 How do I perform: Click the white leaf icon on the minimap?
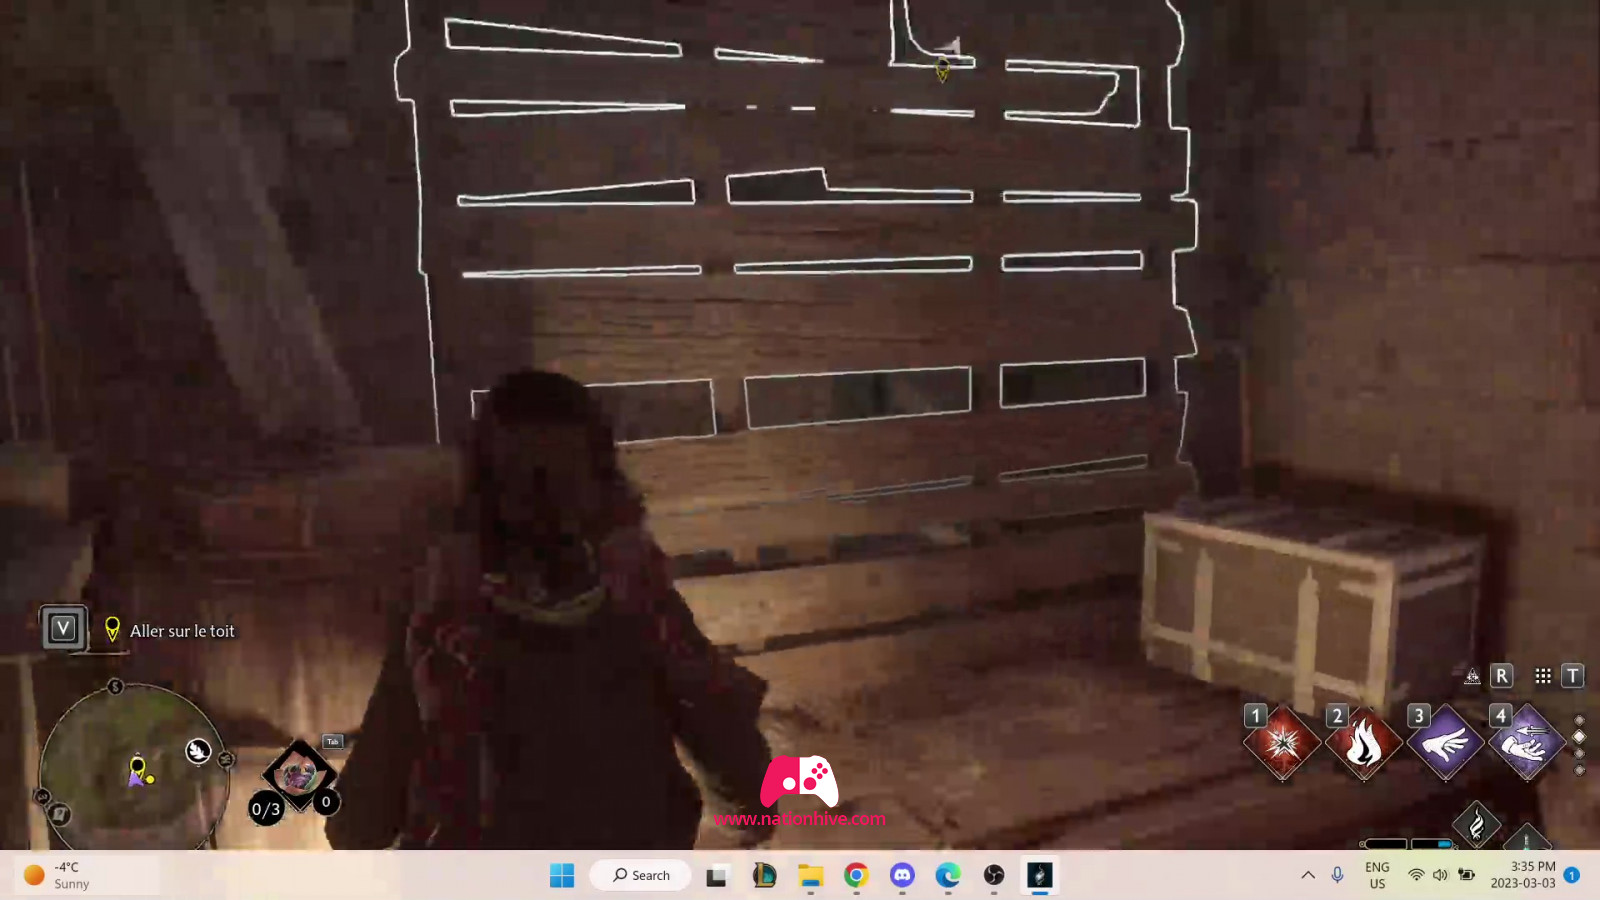click(198, 751)
